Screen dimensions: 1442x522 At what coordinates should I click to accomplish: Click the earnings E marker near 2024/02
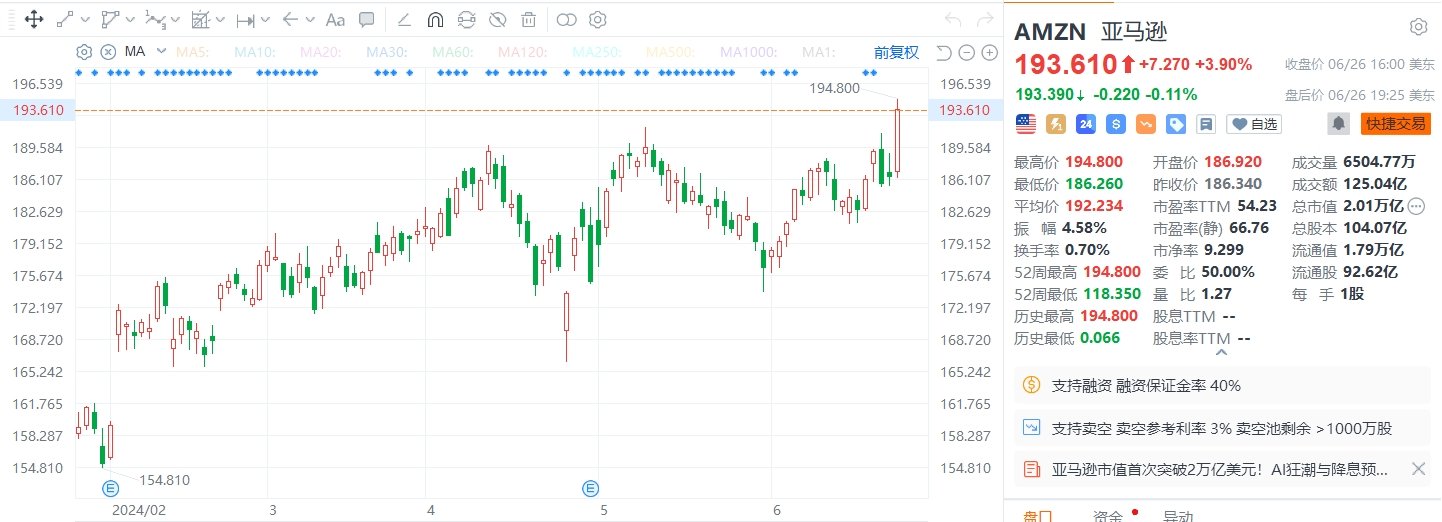111,488
